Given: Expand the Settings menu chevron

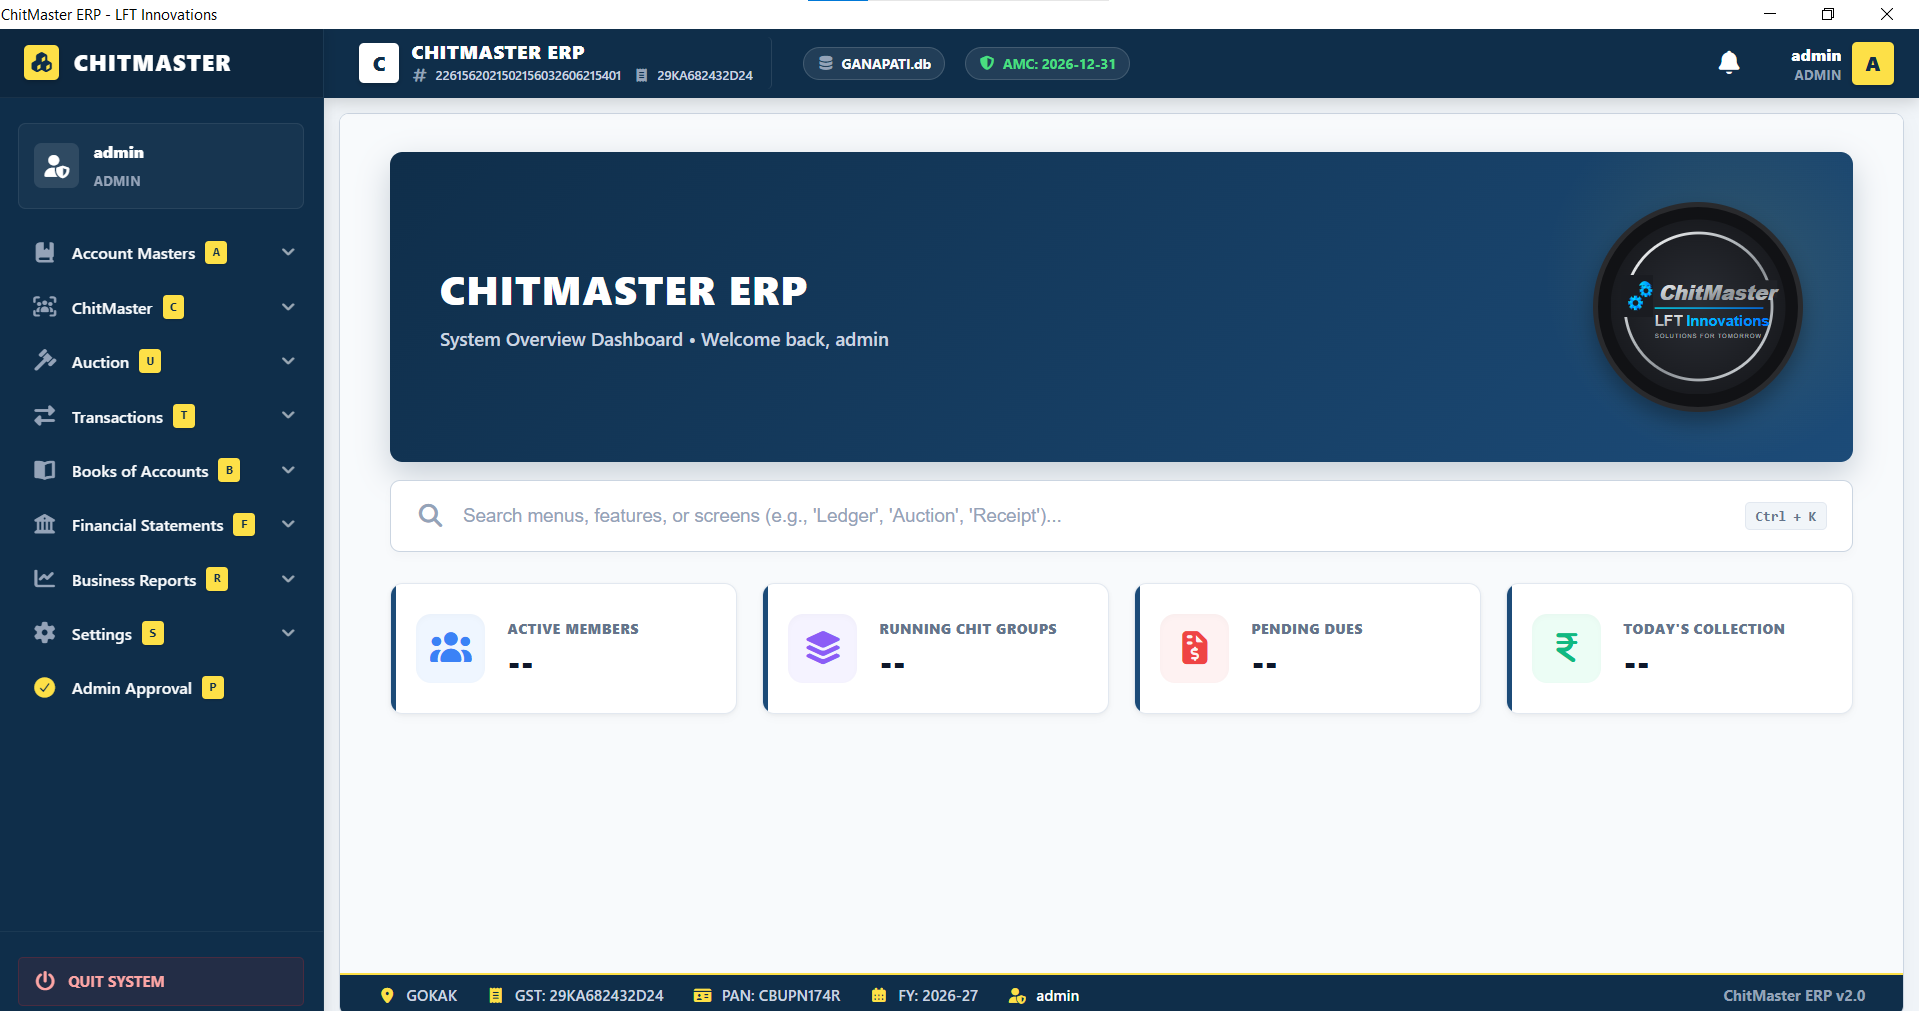Looking at the screenshot, I should coord(288,633).
